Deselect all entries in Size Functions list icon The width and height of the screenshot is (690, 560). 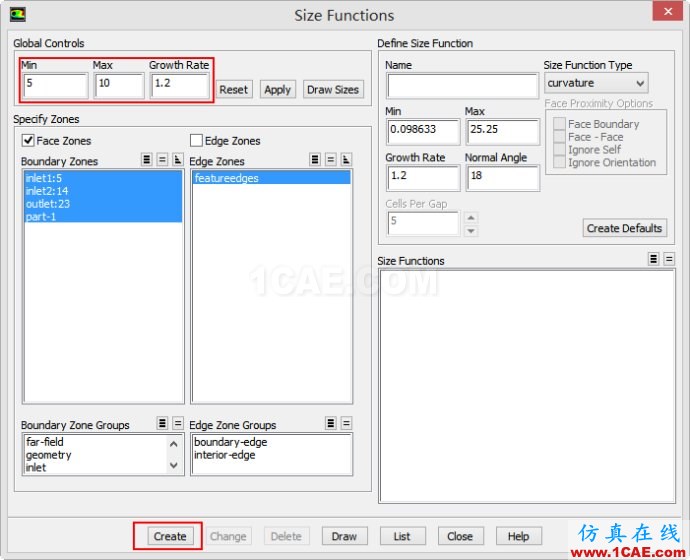point(669,259)
